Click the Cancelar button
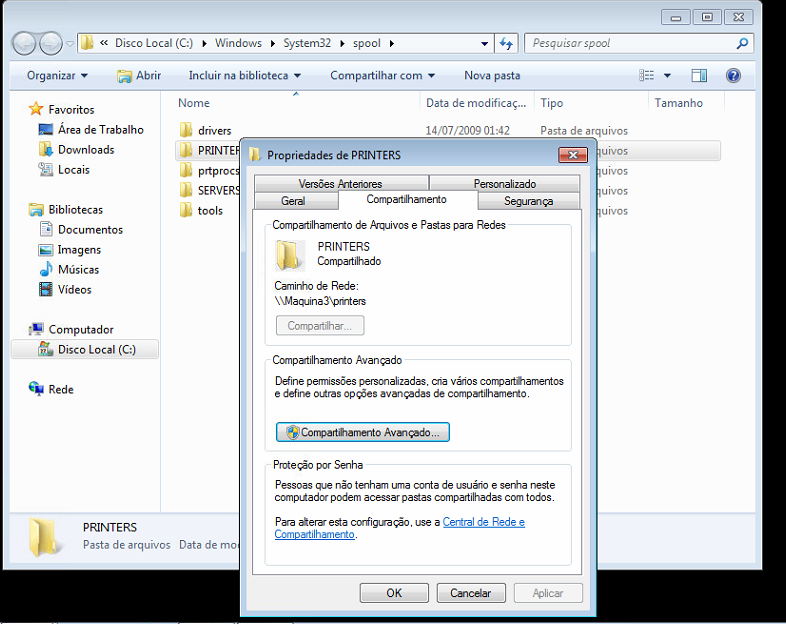 point(471,593)
